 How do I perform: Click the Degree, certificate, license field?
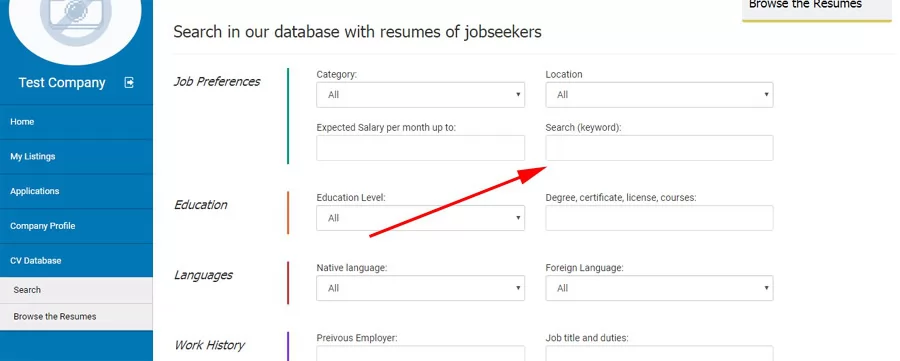659,218
